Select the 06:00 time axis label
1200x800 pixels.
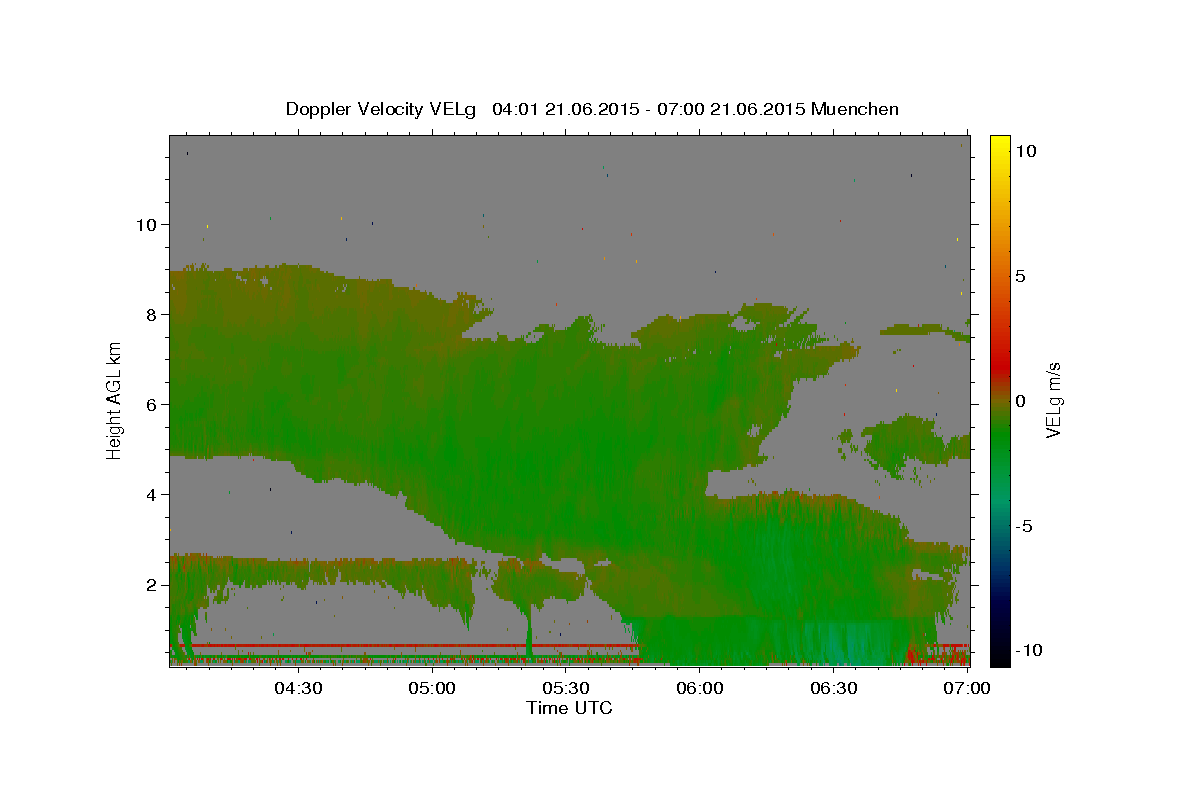(700, 688)
